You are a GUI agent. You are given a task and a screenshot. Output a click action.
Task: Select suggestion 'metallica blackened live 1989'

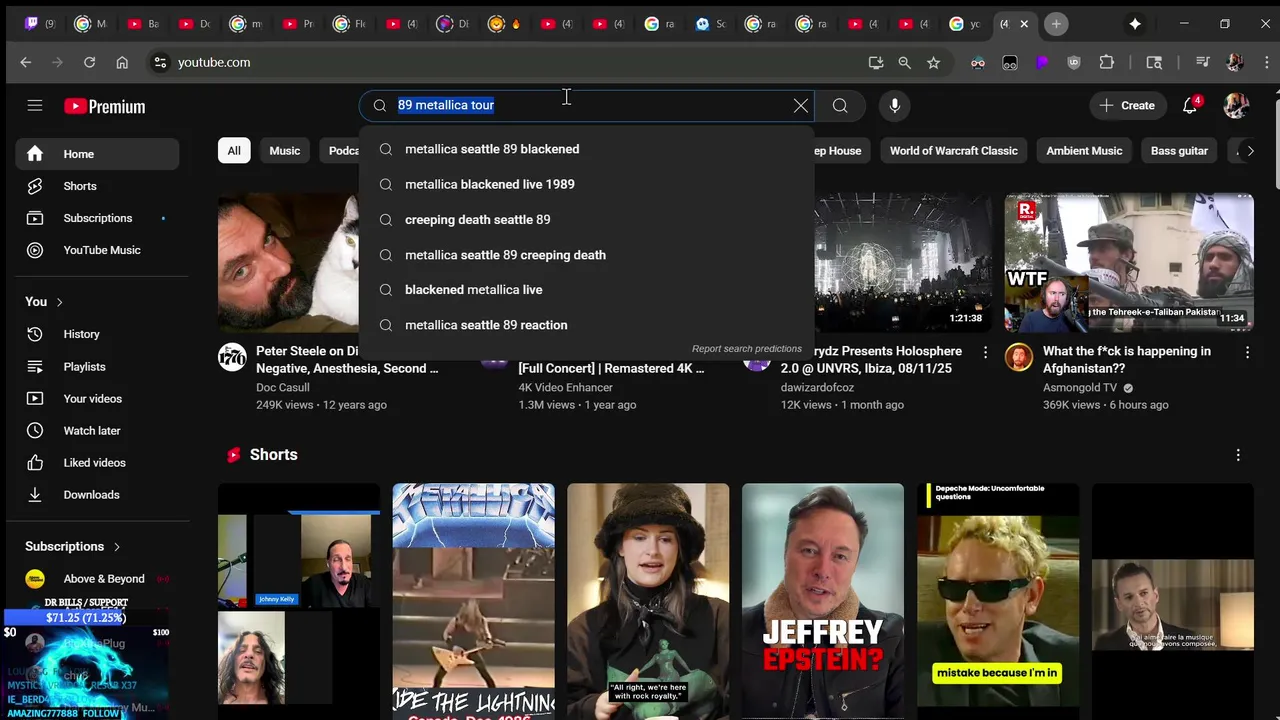[x=587, y=184]
